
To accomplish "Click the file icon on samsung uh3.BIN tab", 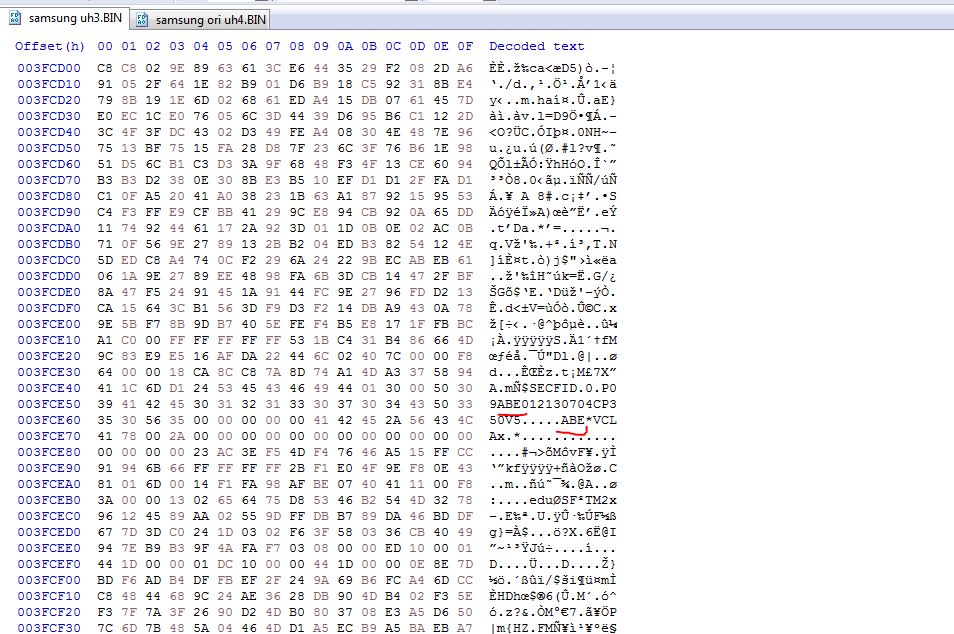I will coord(15,18).
